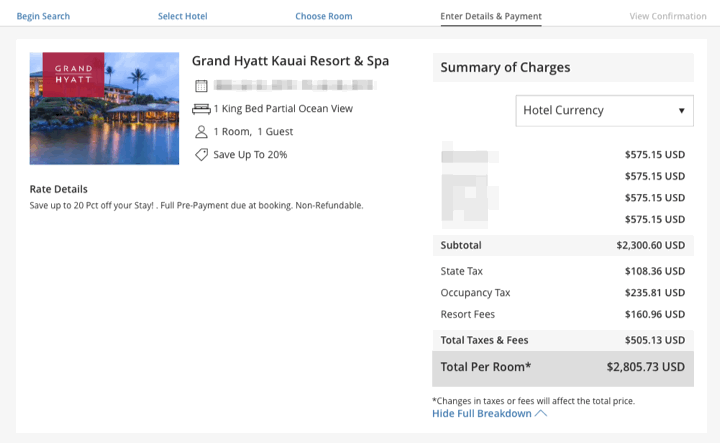Click the Rate Details heading
The image size is (720, 443).
[x=59, y=189]
